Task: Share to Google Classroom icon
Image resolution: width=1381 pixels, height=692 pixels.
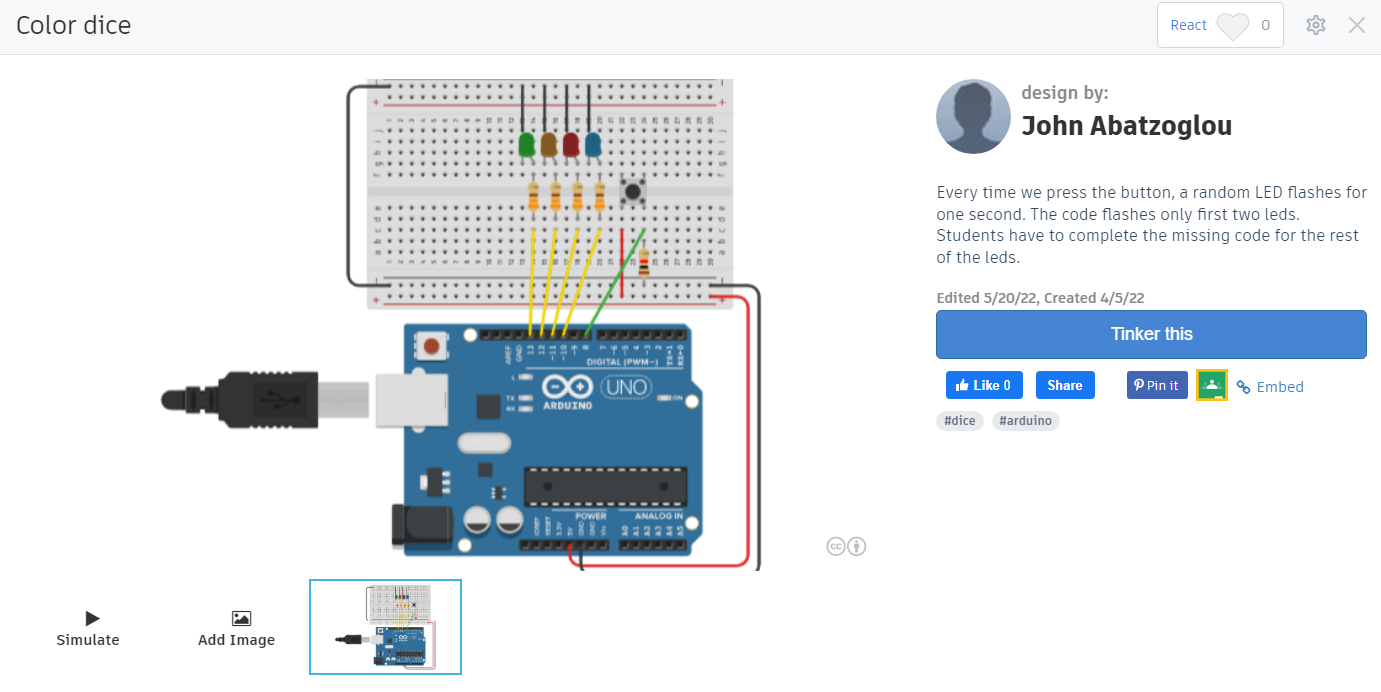Action: point(1211,385)
